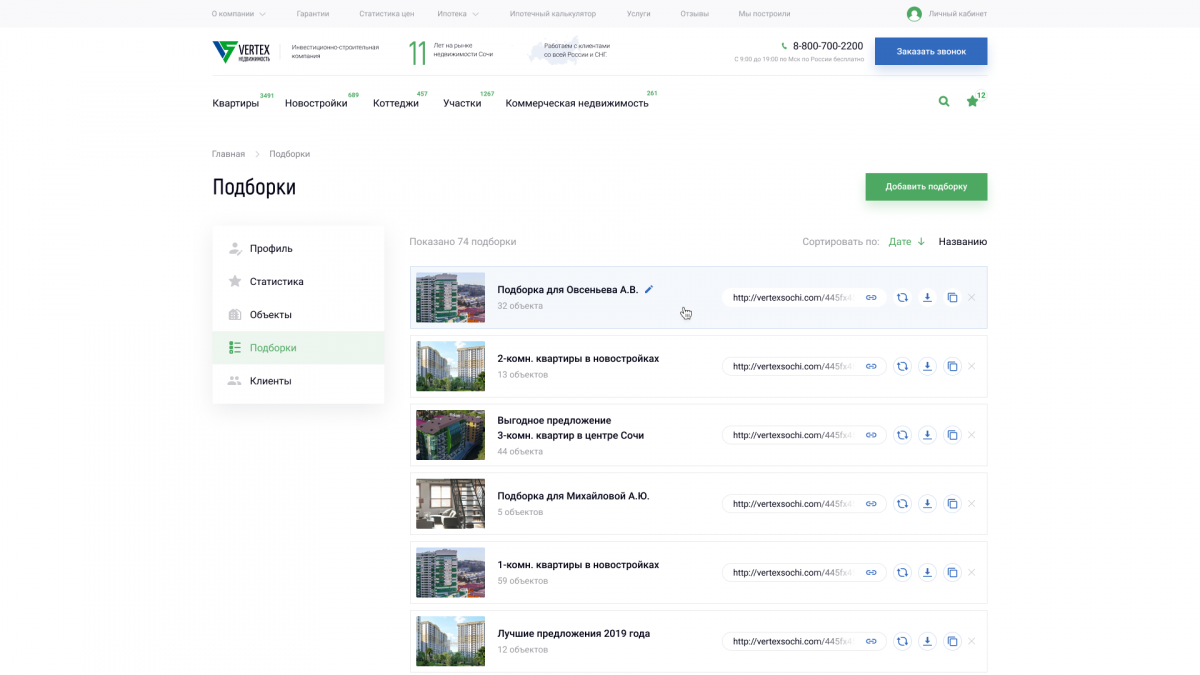Viewport: 1200px width, 675px height.
Task: Click edit pencil next to Овсеньева selection
Action: tap(649, 289)
